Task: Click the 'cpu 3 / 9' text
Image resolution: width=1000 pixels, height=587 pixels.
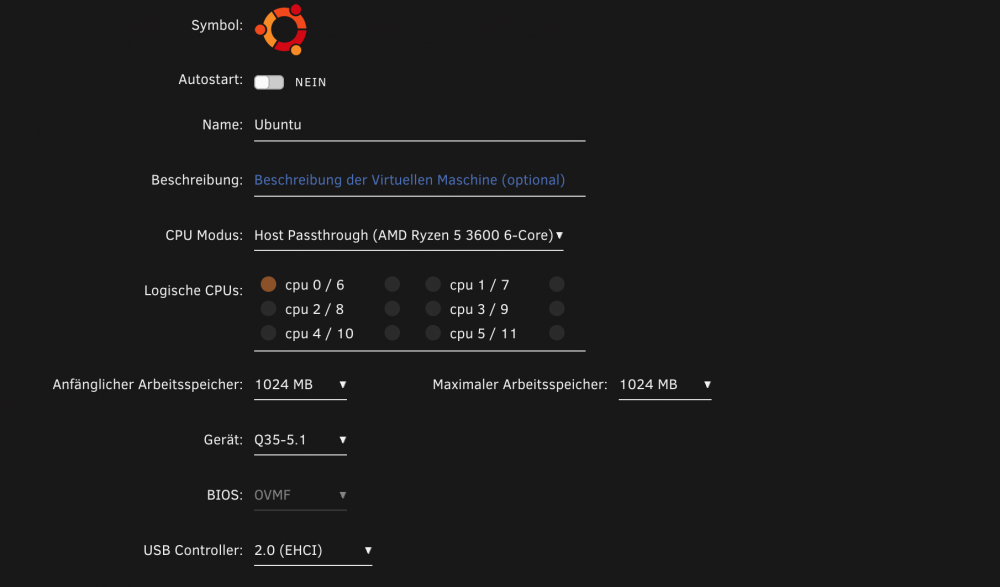Action: pos(479,309)
